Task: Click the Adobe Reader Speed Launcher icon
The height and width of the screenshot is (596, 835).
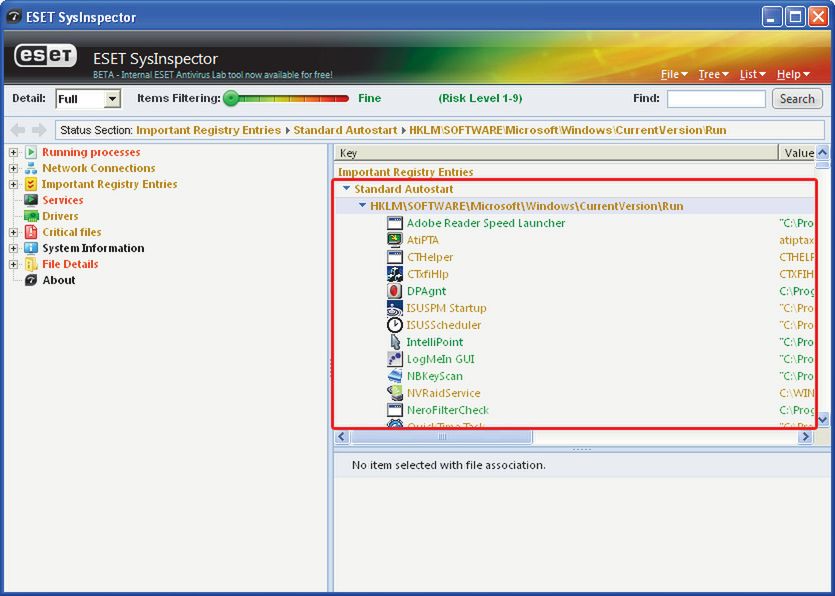Action: (395, 223)
